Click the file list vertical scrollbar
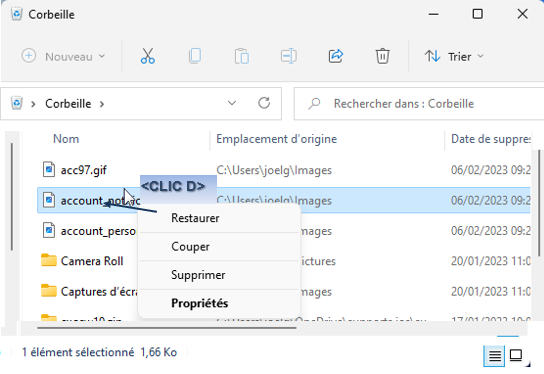Viewport: 544px width, 374px height. [x=539, y=203]
